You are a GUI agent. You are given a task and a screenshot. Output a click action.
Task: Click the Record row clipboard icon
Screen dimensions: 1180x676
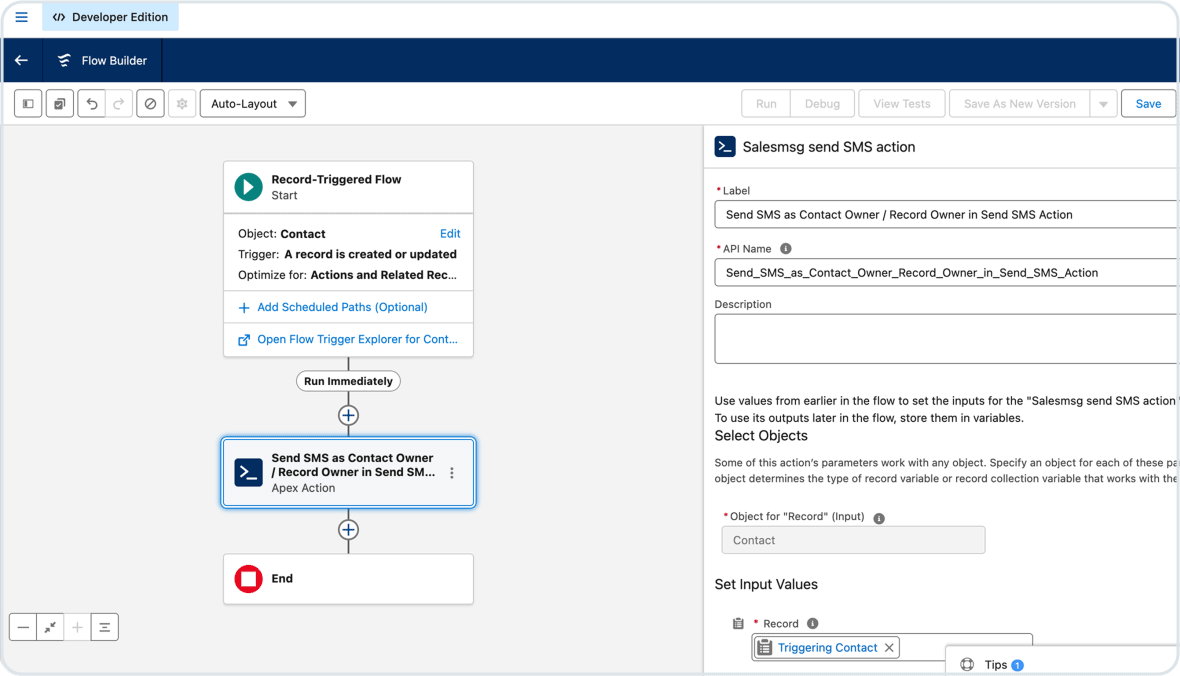click(738, 623)
